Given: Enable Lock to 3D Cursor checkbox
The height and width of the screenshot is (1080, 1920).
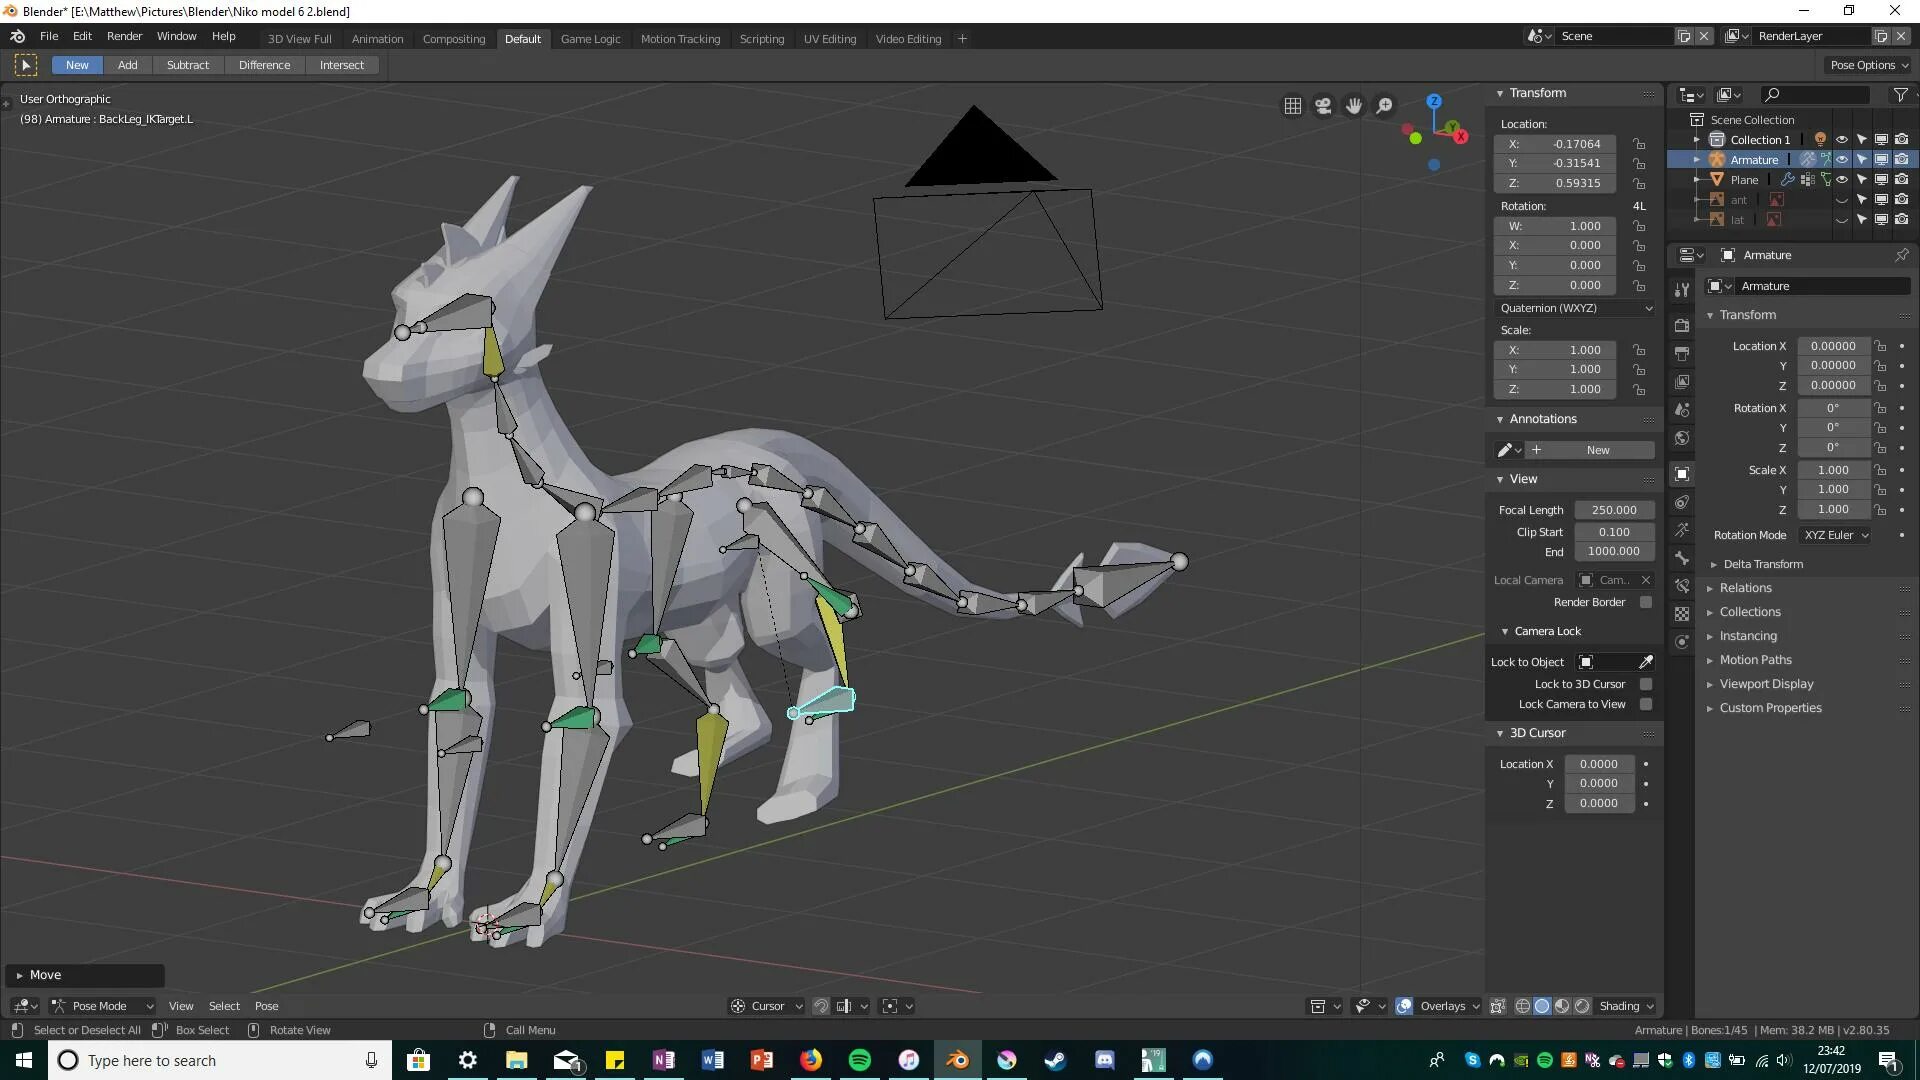Looking at the screenshot, I should [x=1646, y=684].
